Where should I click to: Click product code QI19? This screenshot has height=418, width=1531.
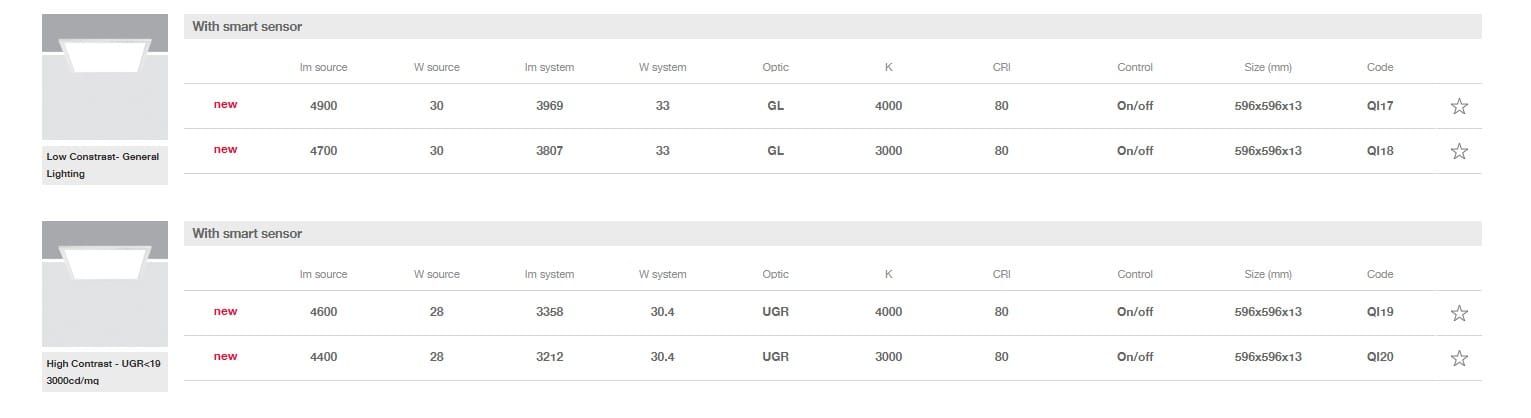pos(1379,312)
